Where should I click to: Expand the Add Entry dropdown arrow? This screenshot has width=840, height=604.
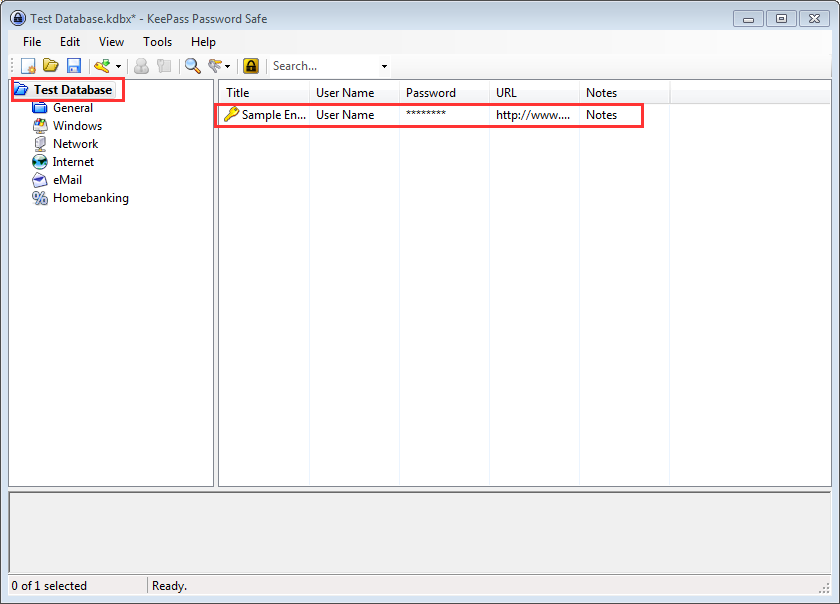pos(118,66)
